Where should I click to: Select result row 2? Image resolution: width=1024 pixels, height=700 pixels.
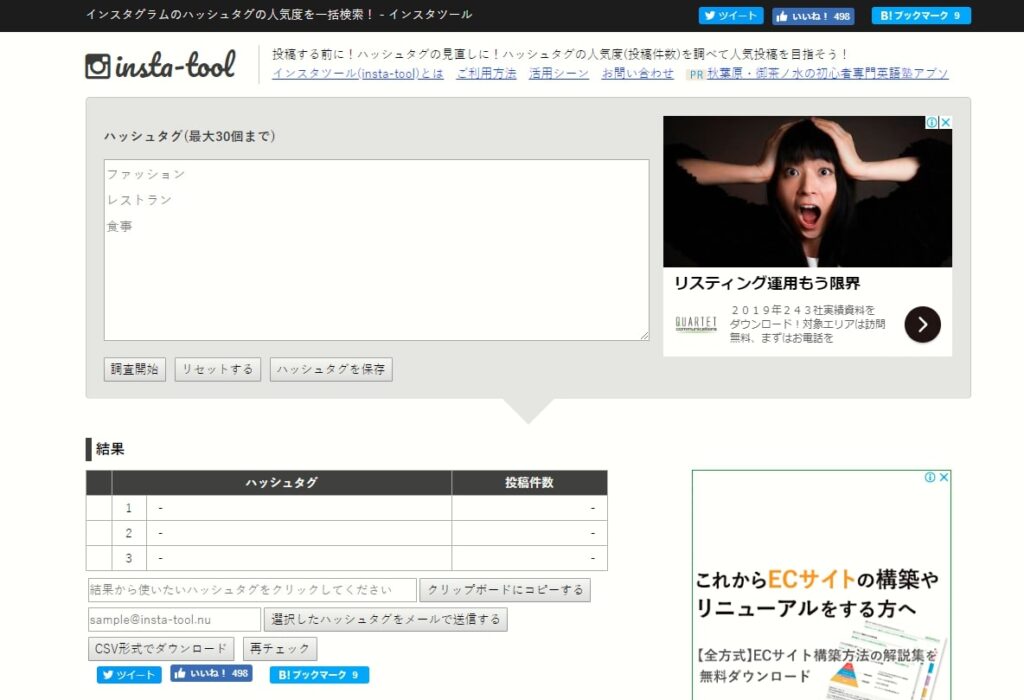pyautogui.click(x=347, y=533)
